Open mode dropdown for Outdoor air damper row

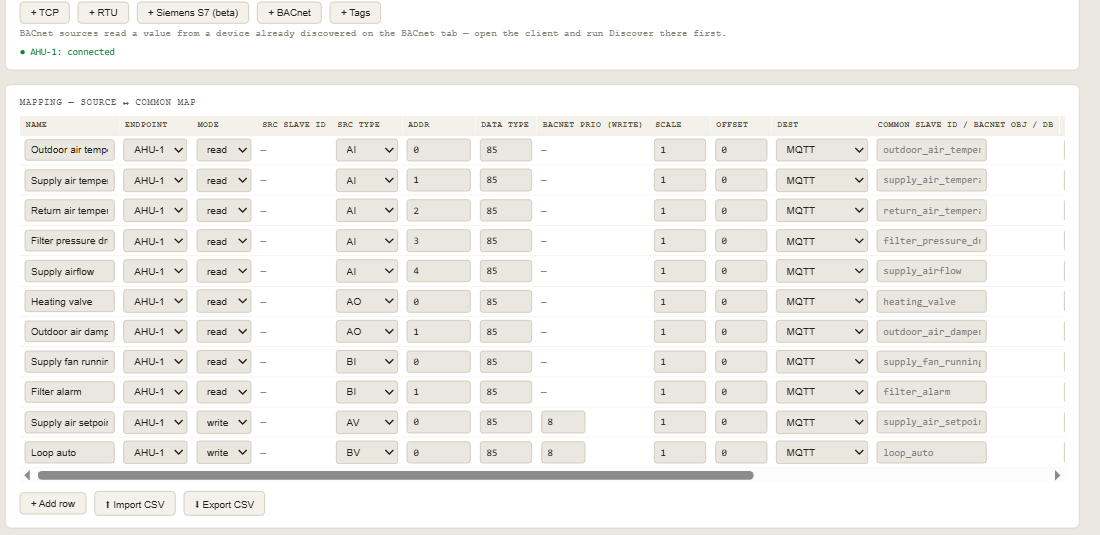click(x=224, y=332)
